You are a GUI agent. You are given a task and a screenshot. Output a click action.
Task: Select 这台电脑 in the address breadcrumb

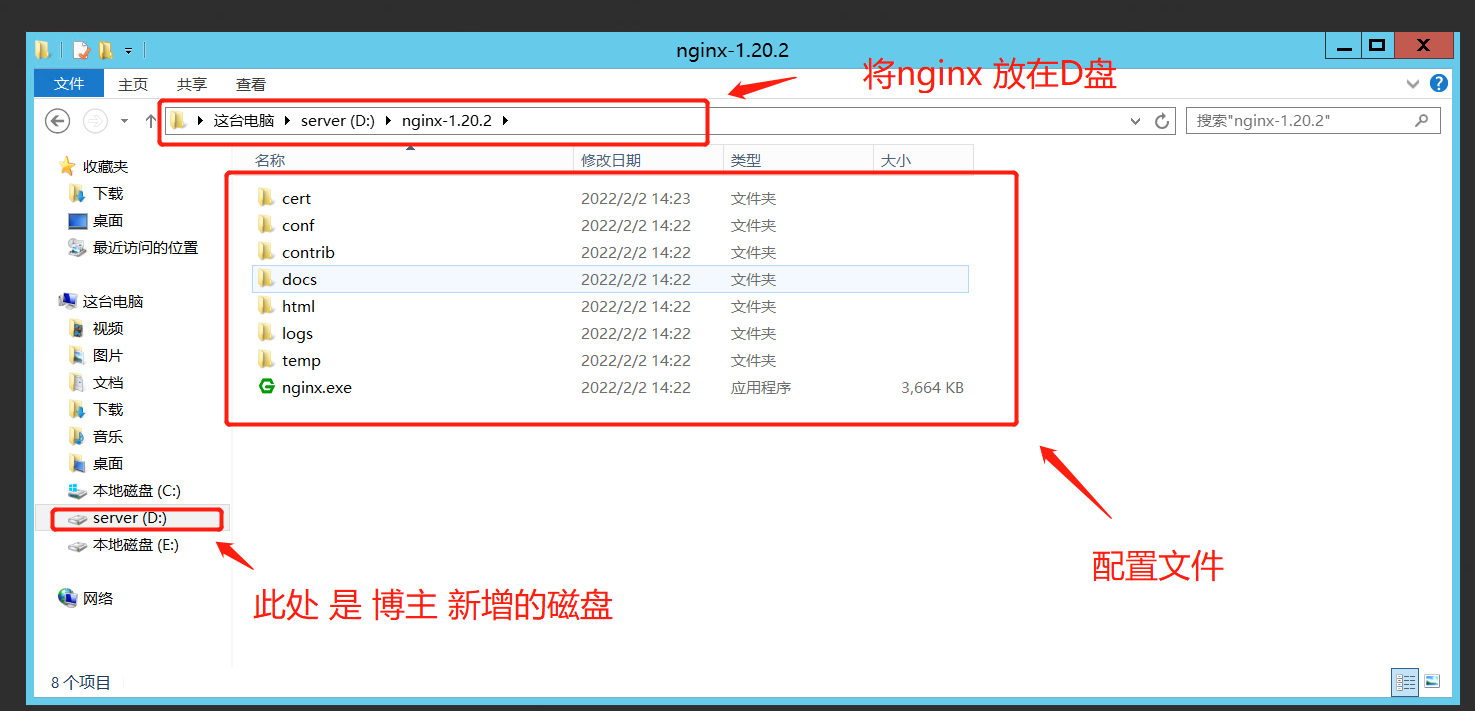[243, 121]
